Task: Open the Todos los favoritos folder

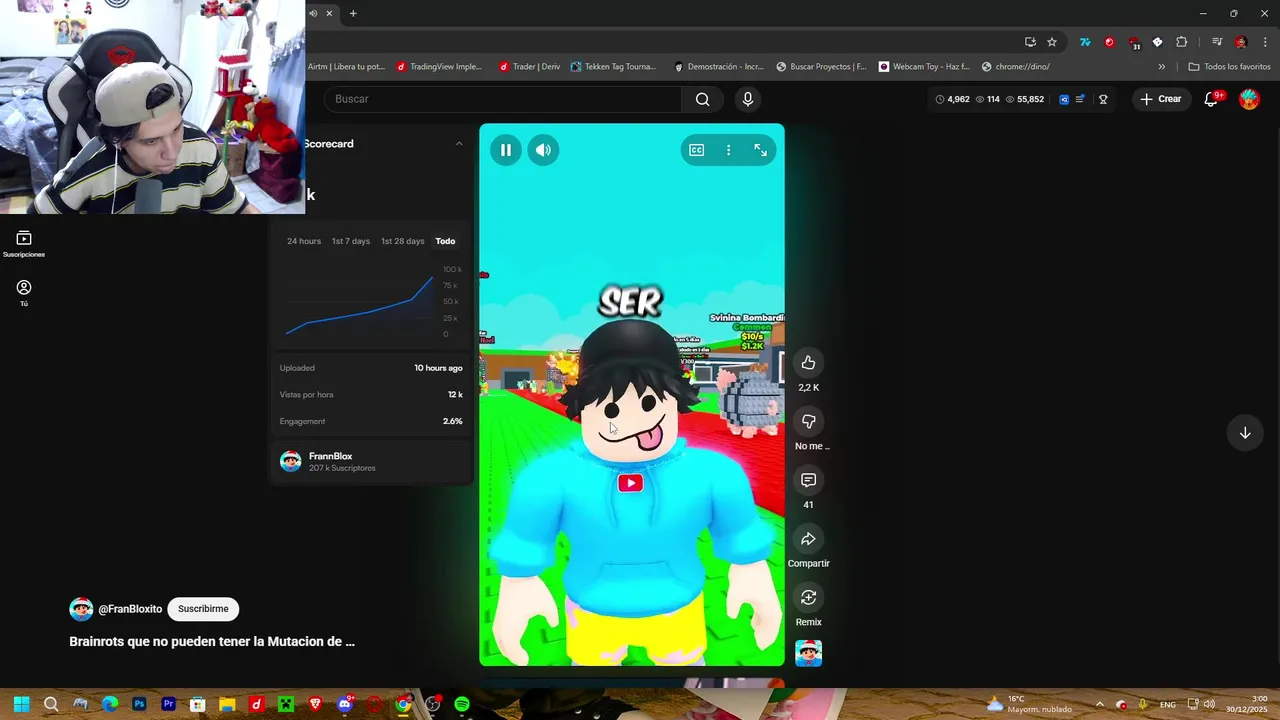Action: pyautogui.click(x=1229, y=67)
